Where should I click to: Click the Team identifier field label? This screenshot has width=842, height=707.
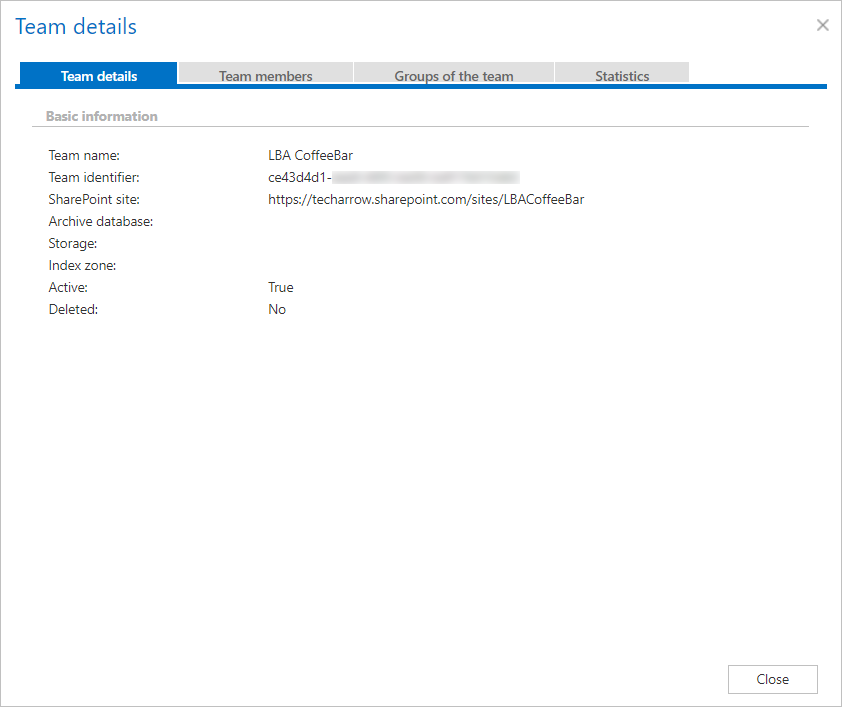pyautogui.click(x=94, y=177)
